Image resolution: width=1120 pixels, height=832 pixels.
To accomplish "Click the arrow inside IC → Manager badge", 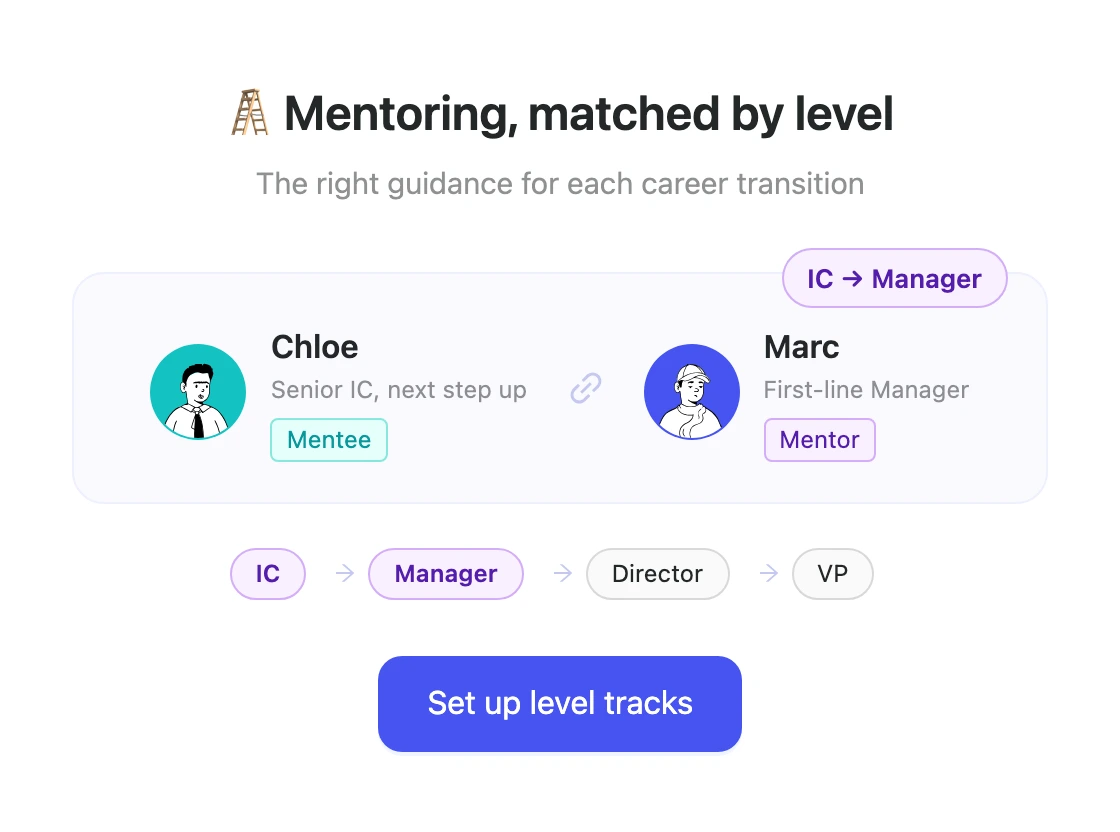I will (852, 279).
